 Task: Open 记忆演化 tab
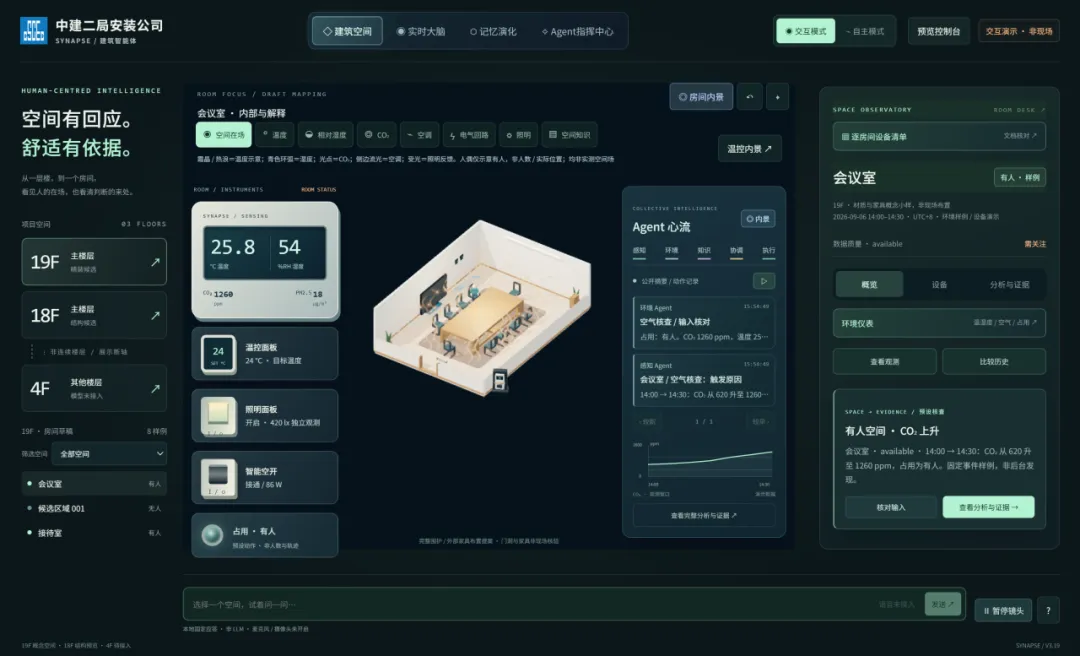click(493, 31)
